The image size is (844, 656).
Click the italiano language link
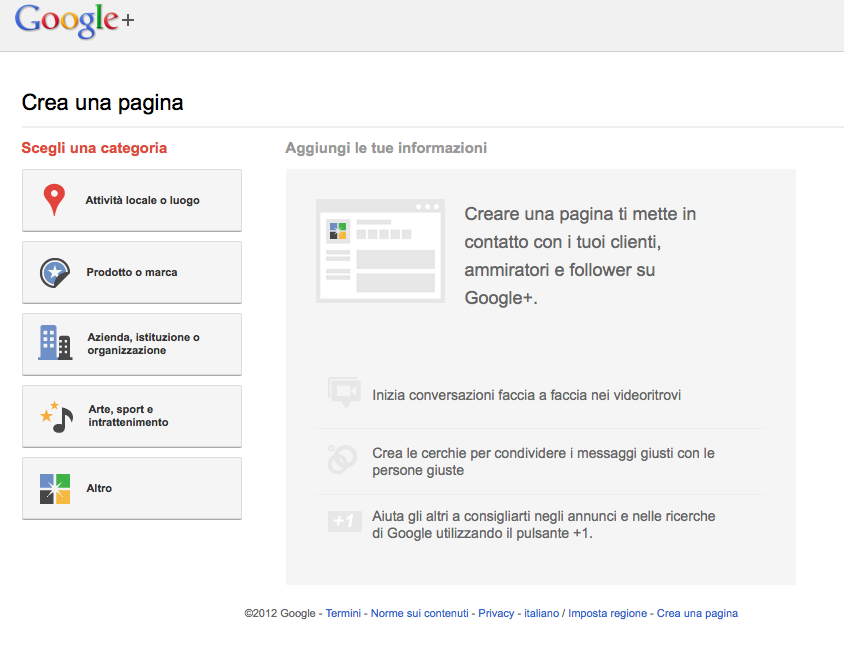pos(541,613)
